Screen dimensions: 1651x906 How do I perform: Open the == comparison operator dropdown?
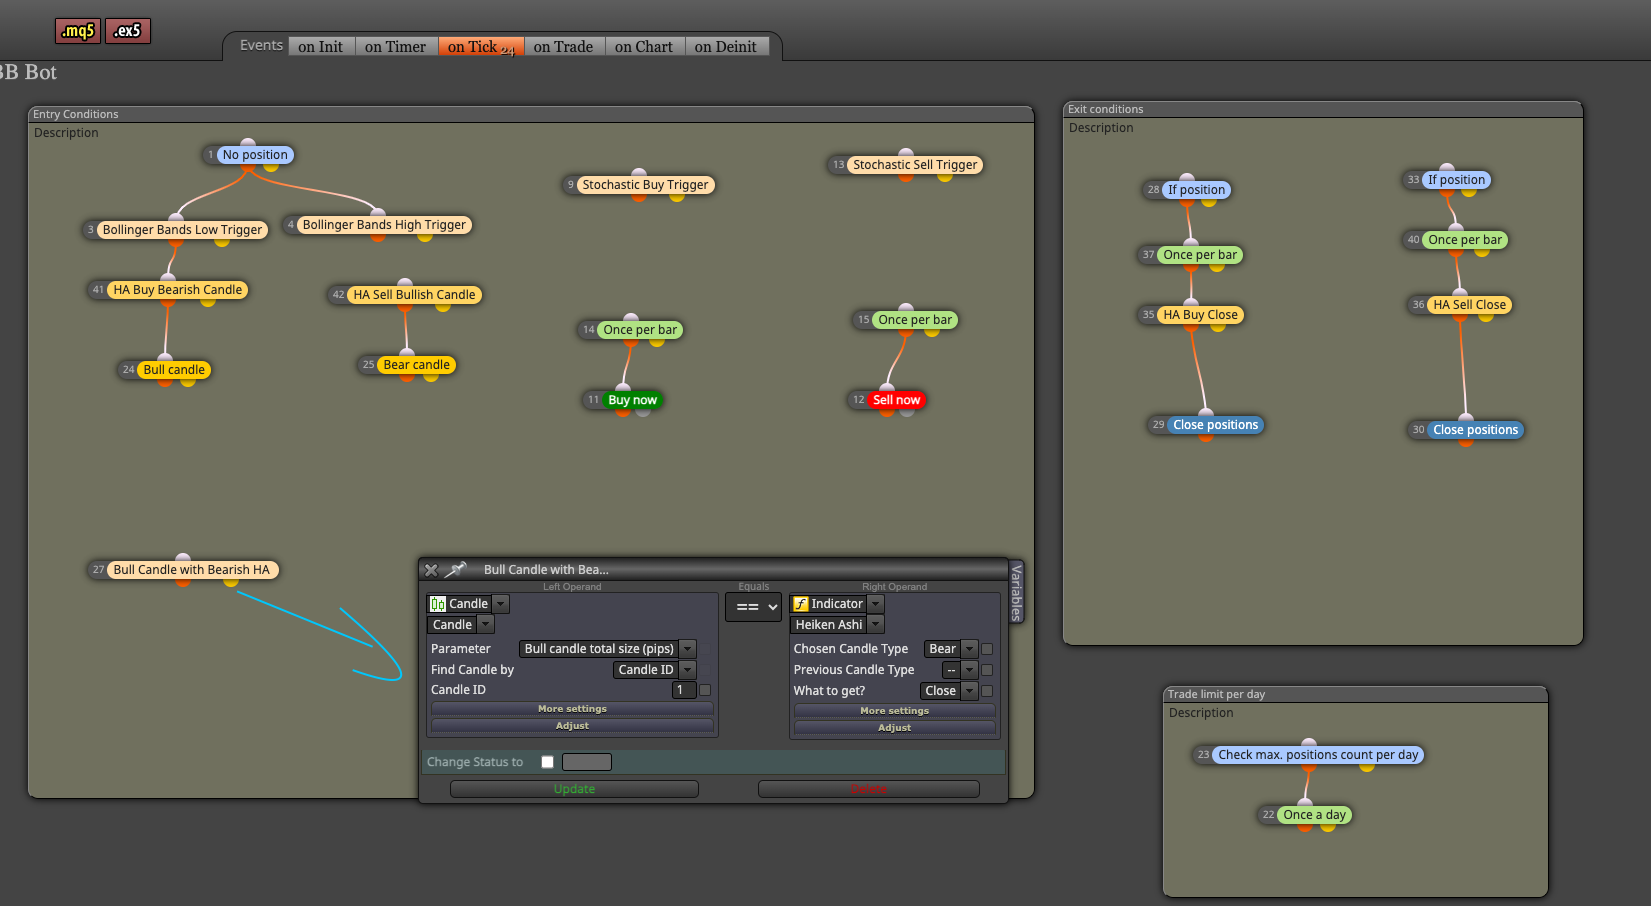(x=753, y=607)
